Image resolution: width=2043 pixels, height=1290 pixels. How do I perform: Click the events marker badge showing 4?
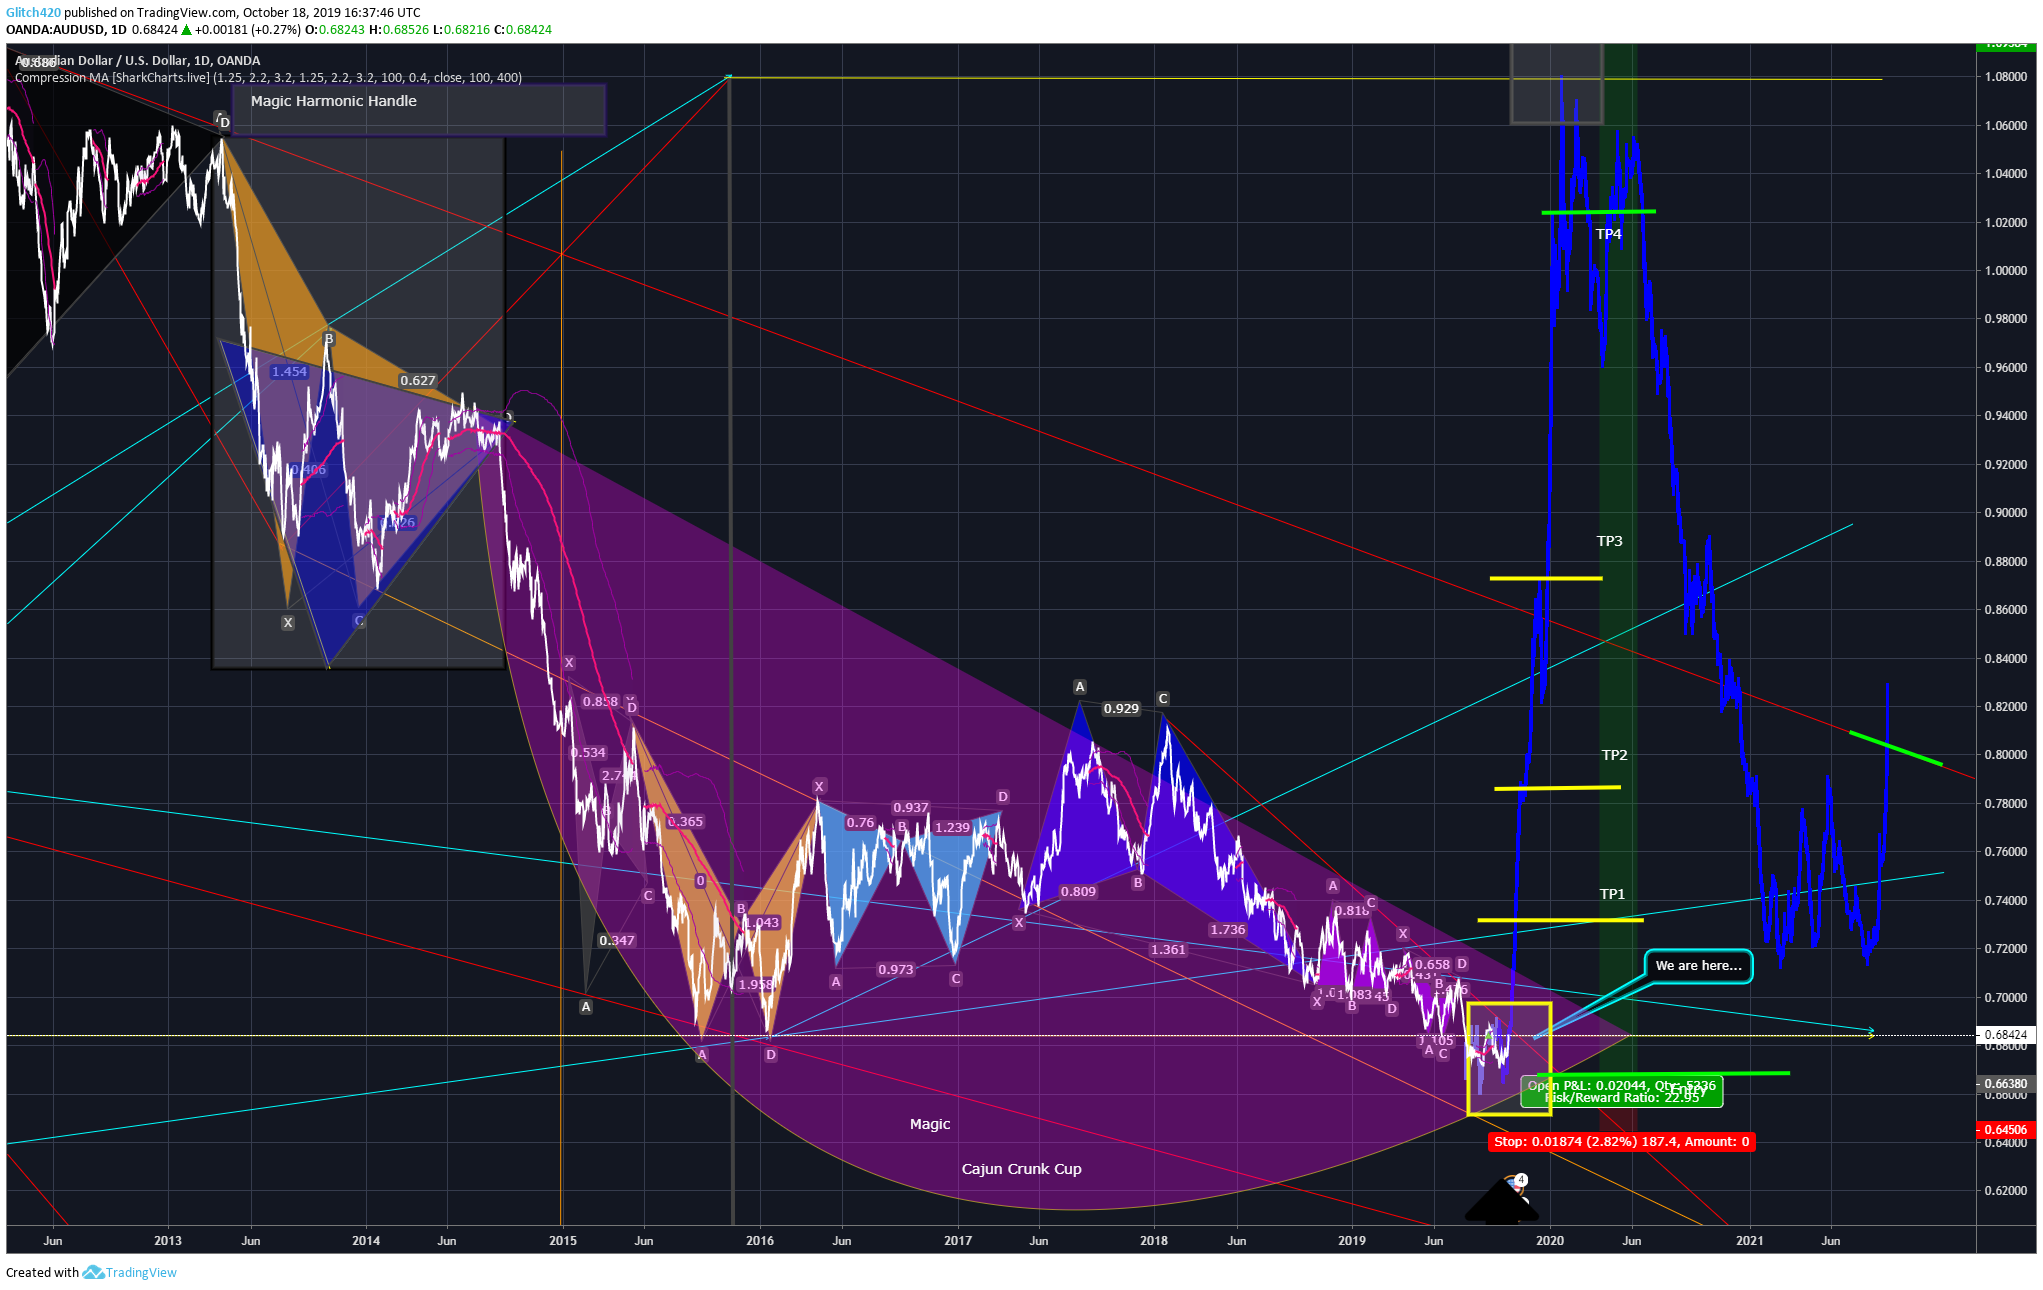pyautogui.click(x=1520, y=1180)
